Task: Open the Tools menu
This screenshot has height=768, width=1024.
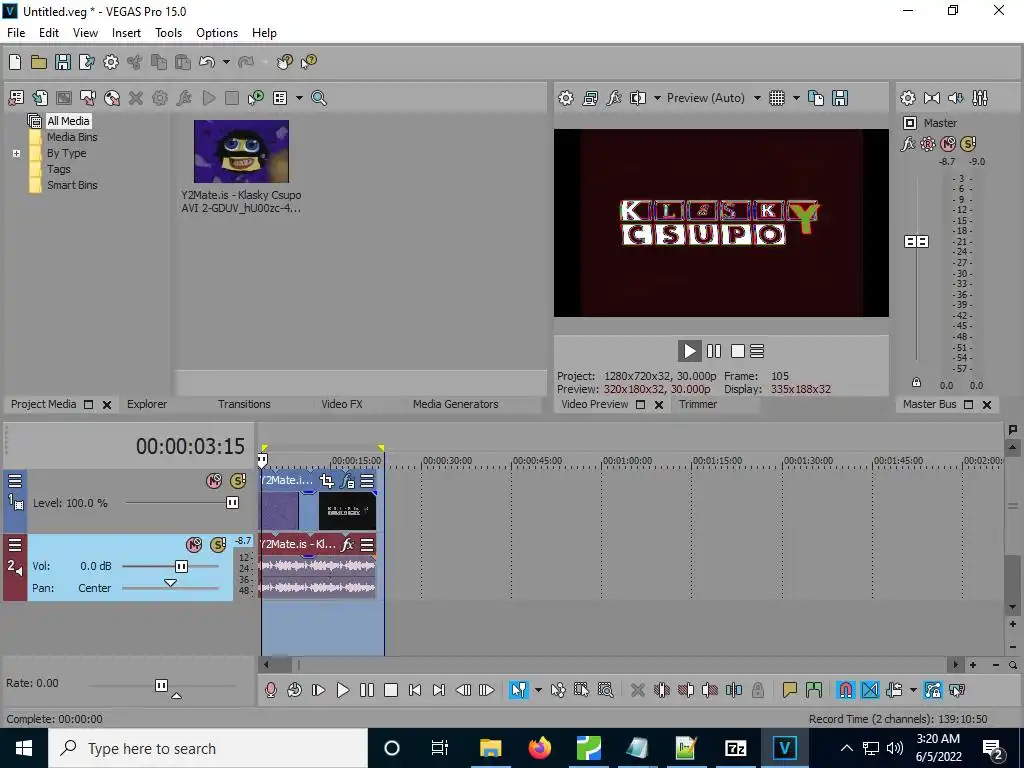Action: 168,33
